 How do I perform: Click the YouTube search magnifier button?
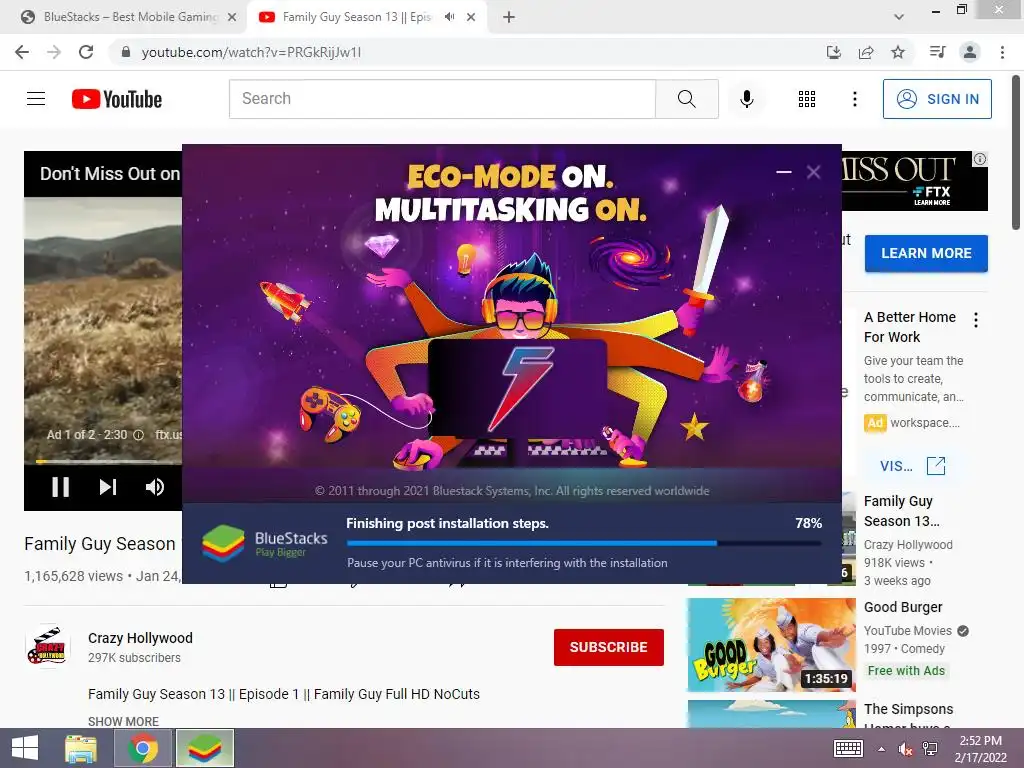(x=686, y=99)
